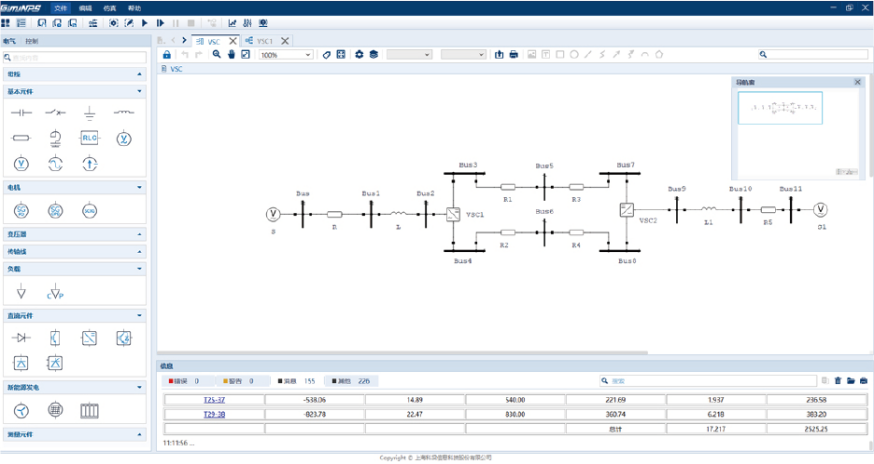The height and width of the screenshot is (464, 874).
Task: Click the navigator thumbnail preview
Action: (x=779, y=107)
